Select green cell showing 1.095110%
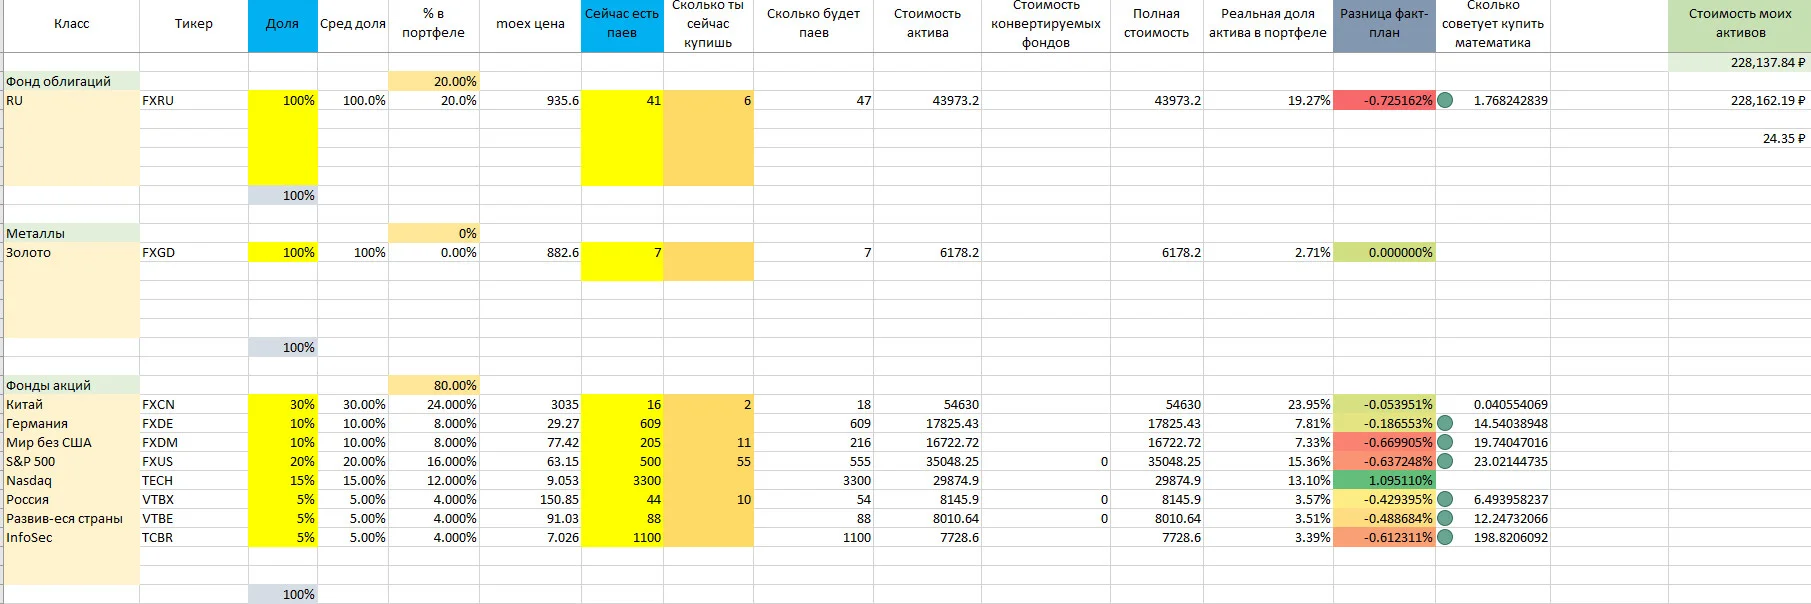The image size is (1811, 604). (x=1385, y=480)
